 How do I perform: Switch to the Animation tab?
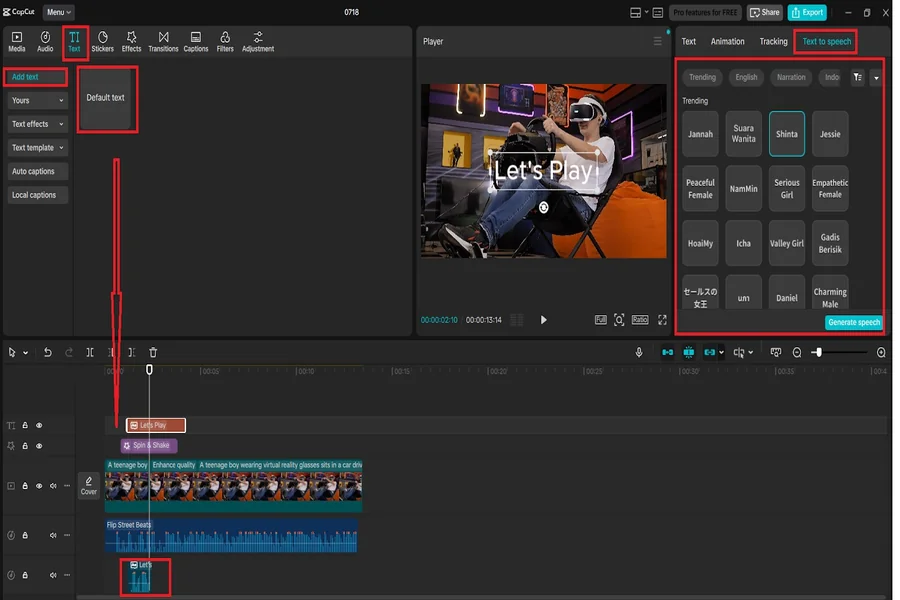click(x=727, y=42)
